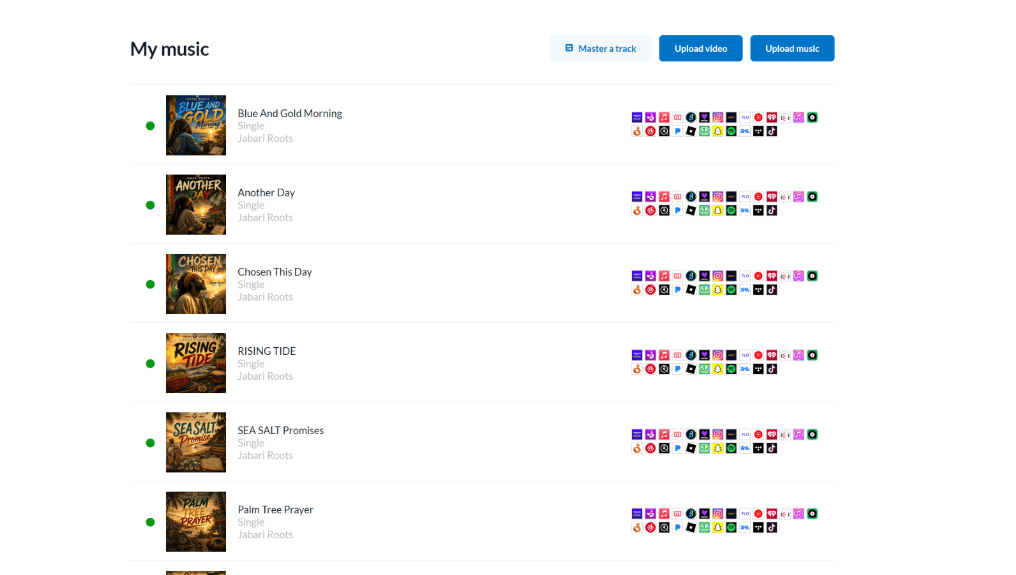Click Single label under Chosen This Day
This screenshot has width=1016, height=575.
[x=251, y=285]
